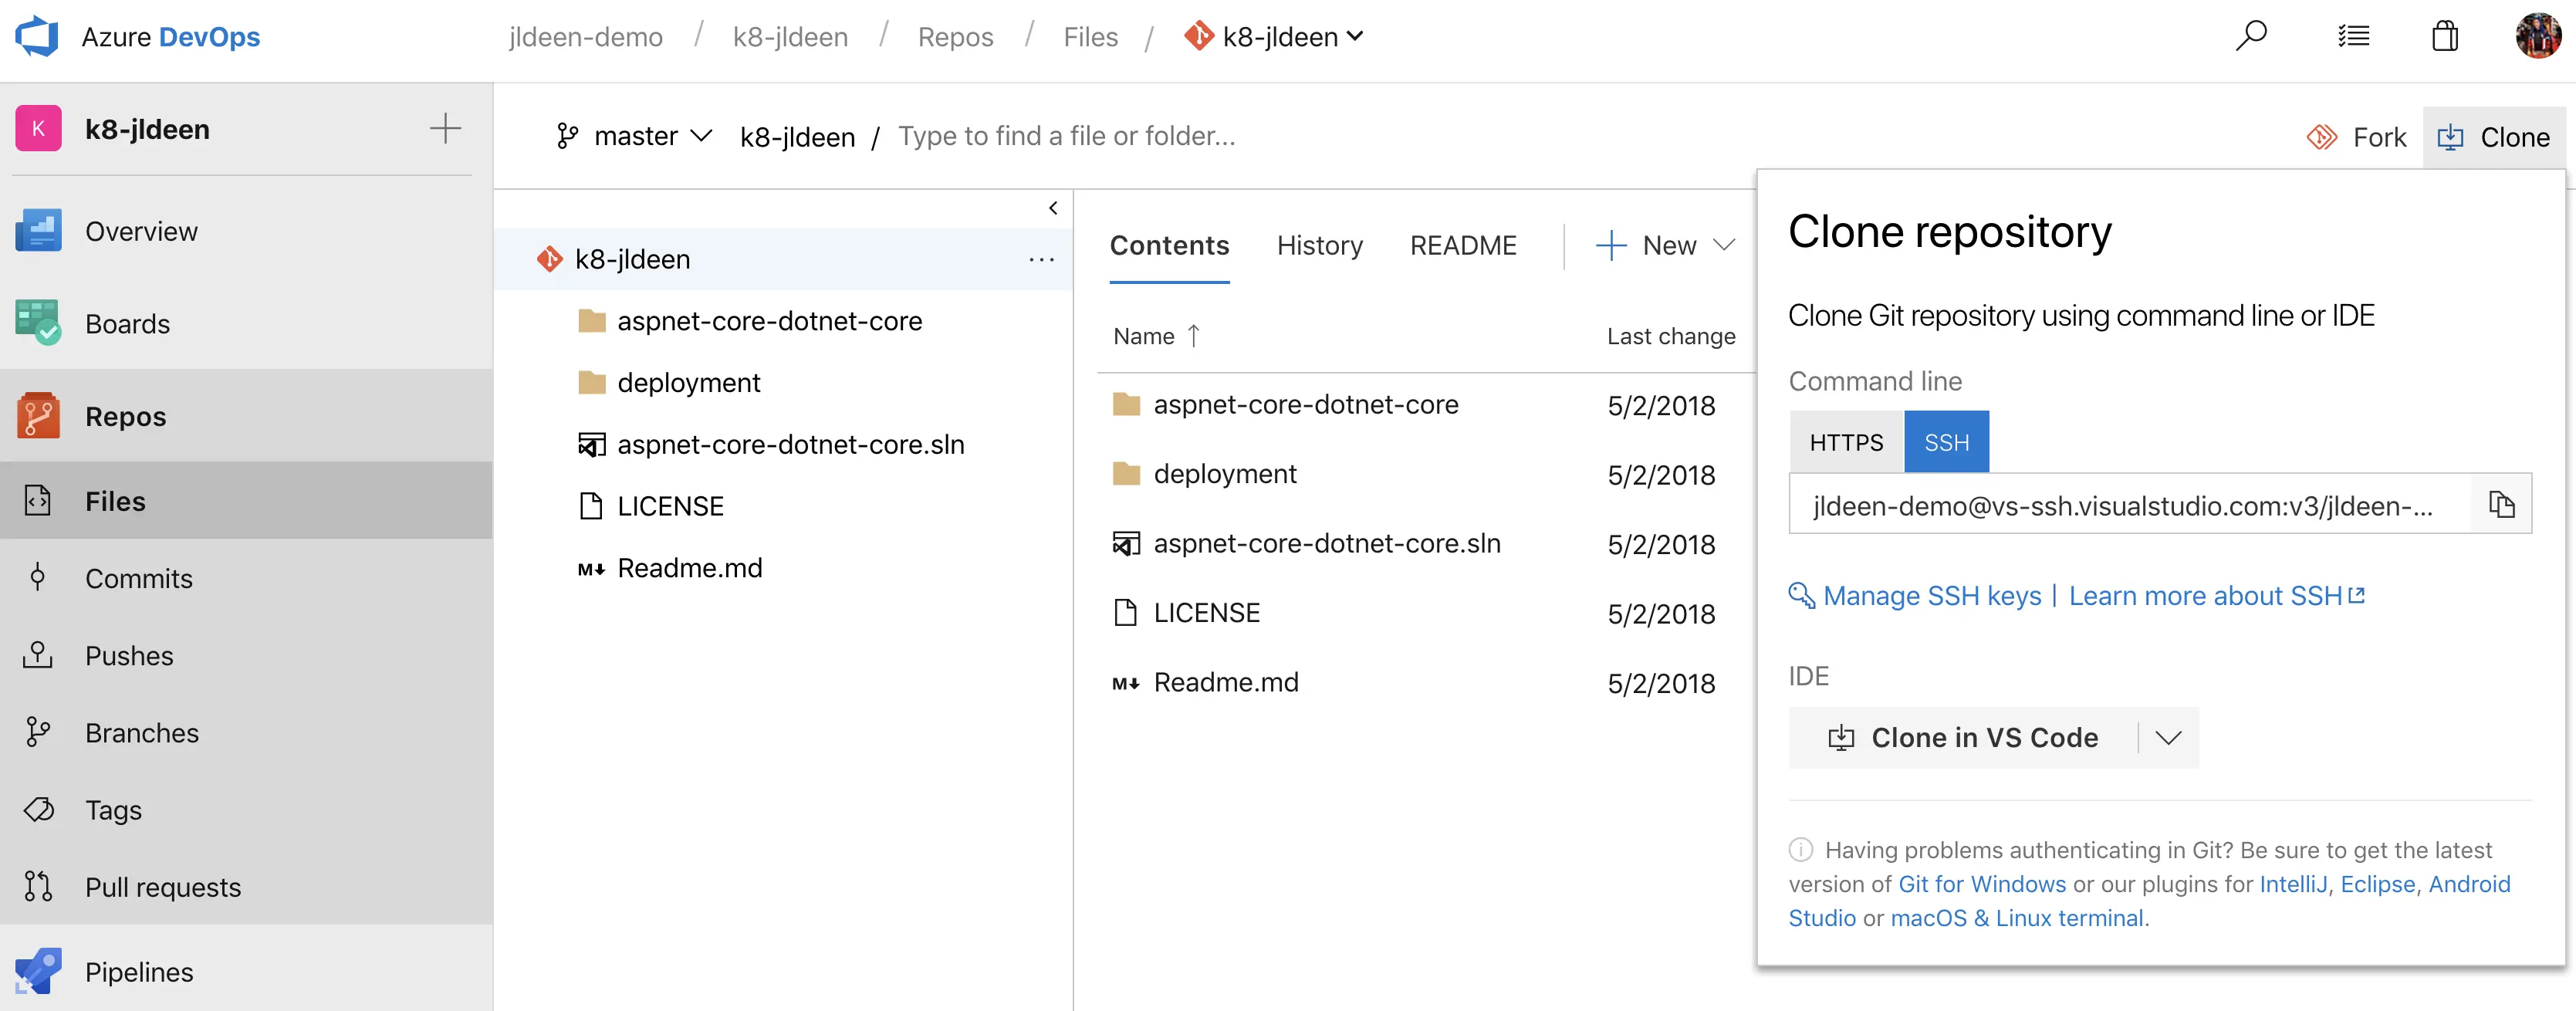This screenshot has width=2576, height=1011.
Task: Open the search magnifier icon in header
Action: point(2250,37)
